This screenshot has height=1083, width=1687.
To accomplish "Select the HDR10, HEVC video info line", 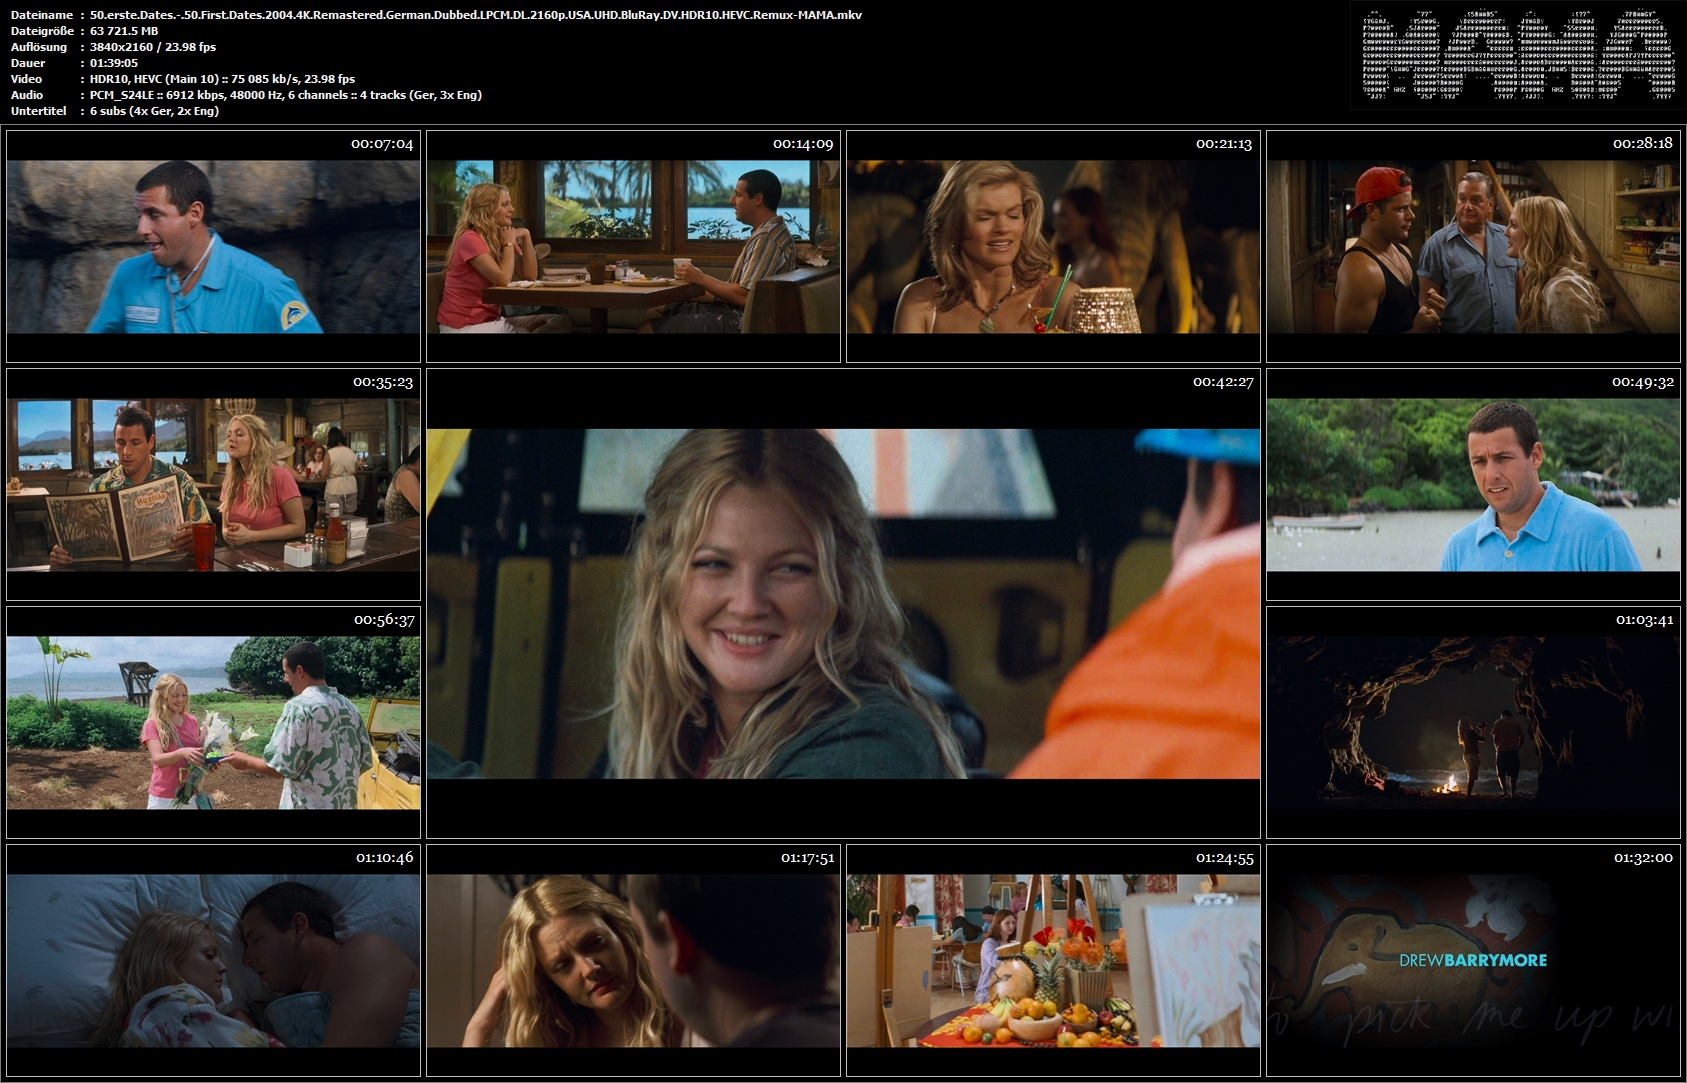I will pos(222,79).
